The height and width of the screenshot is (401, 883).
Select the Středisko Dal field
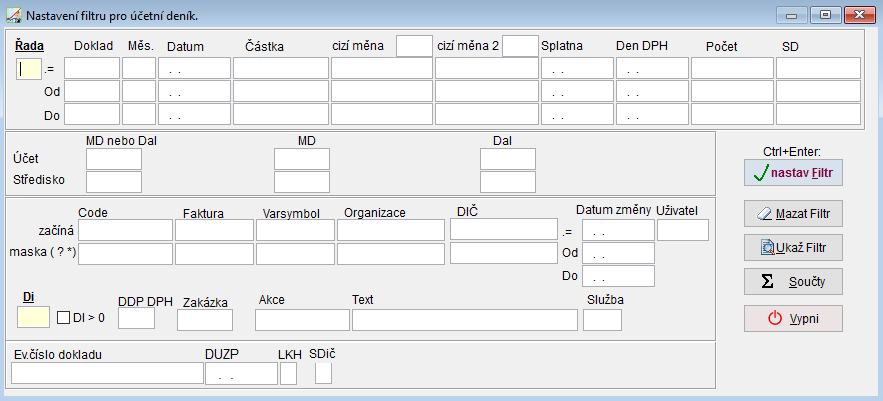tap(507, 181)
